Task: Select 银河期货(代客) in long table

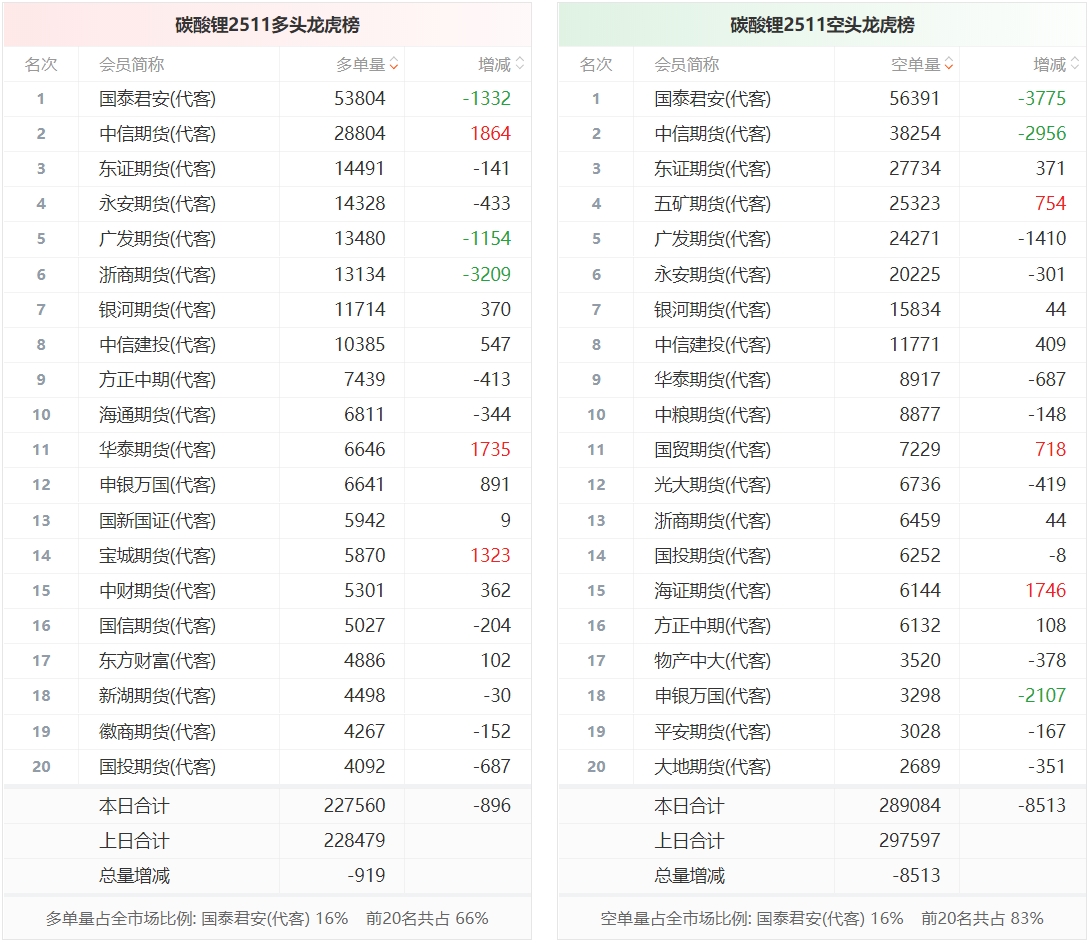Action: (157, 309)
